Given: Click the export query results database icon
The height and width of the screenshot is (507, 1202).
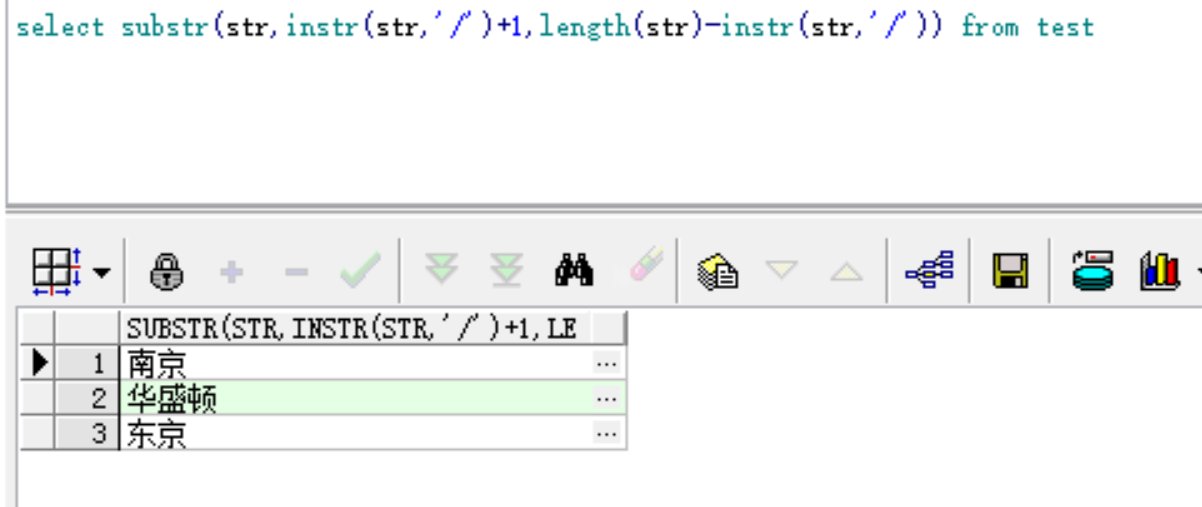Looking at the screenshot, I should coord(1093,271).
